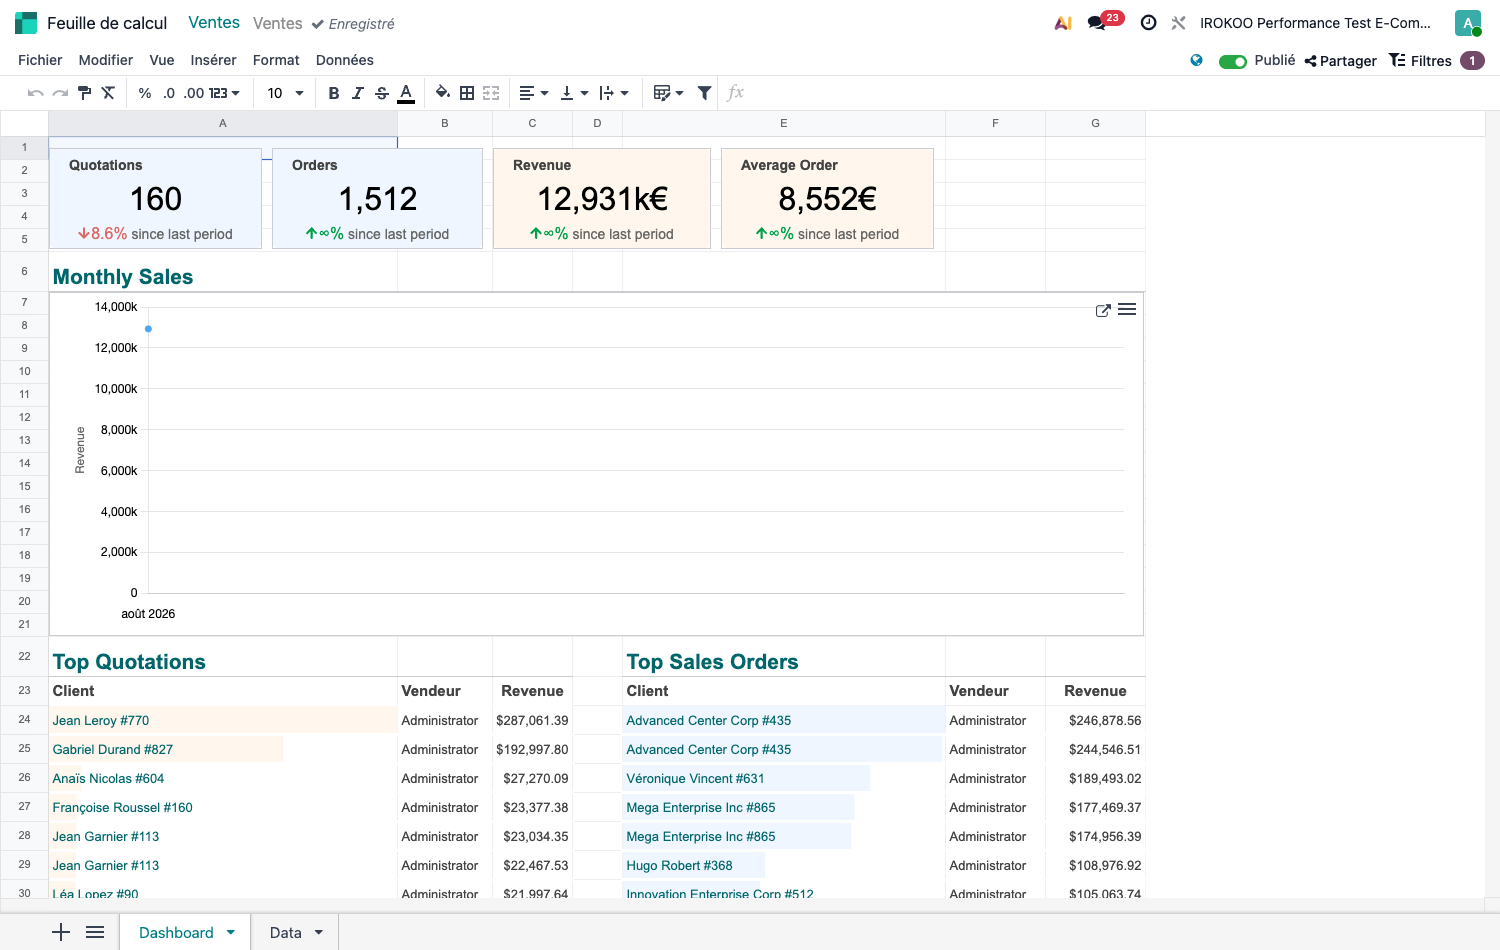Switch to the Data sheet tab
Screen dimensions: 1500x950
click(285, 932)
